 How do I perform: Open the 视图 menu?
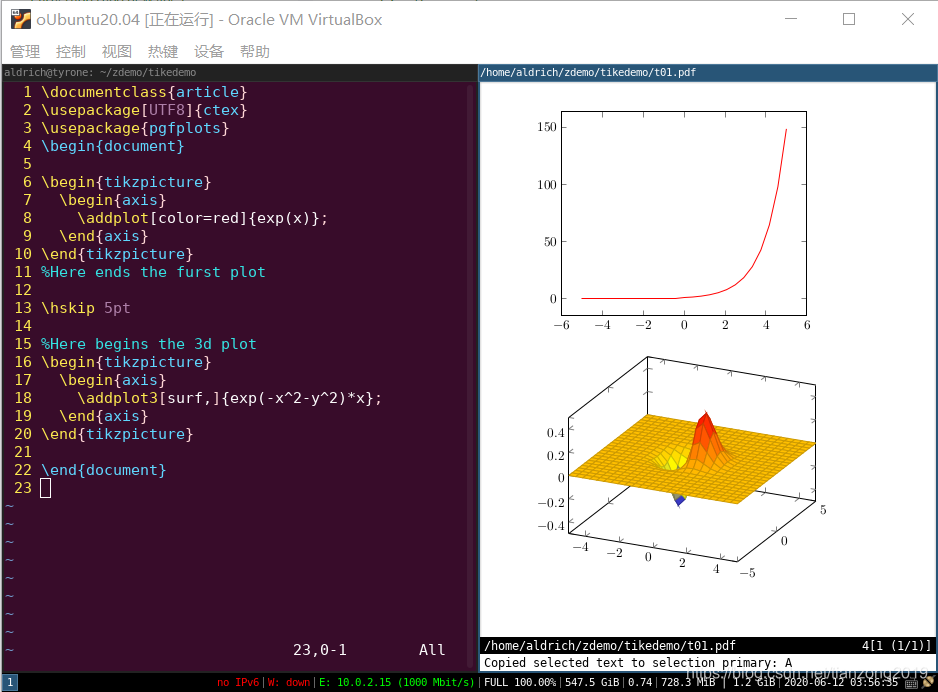click(117, 51)
